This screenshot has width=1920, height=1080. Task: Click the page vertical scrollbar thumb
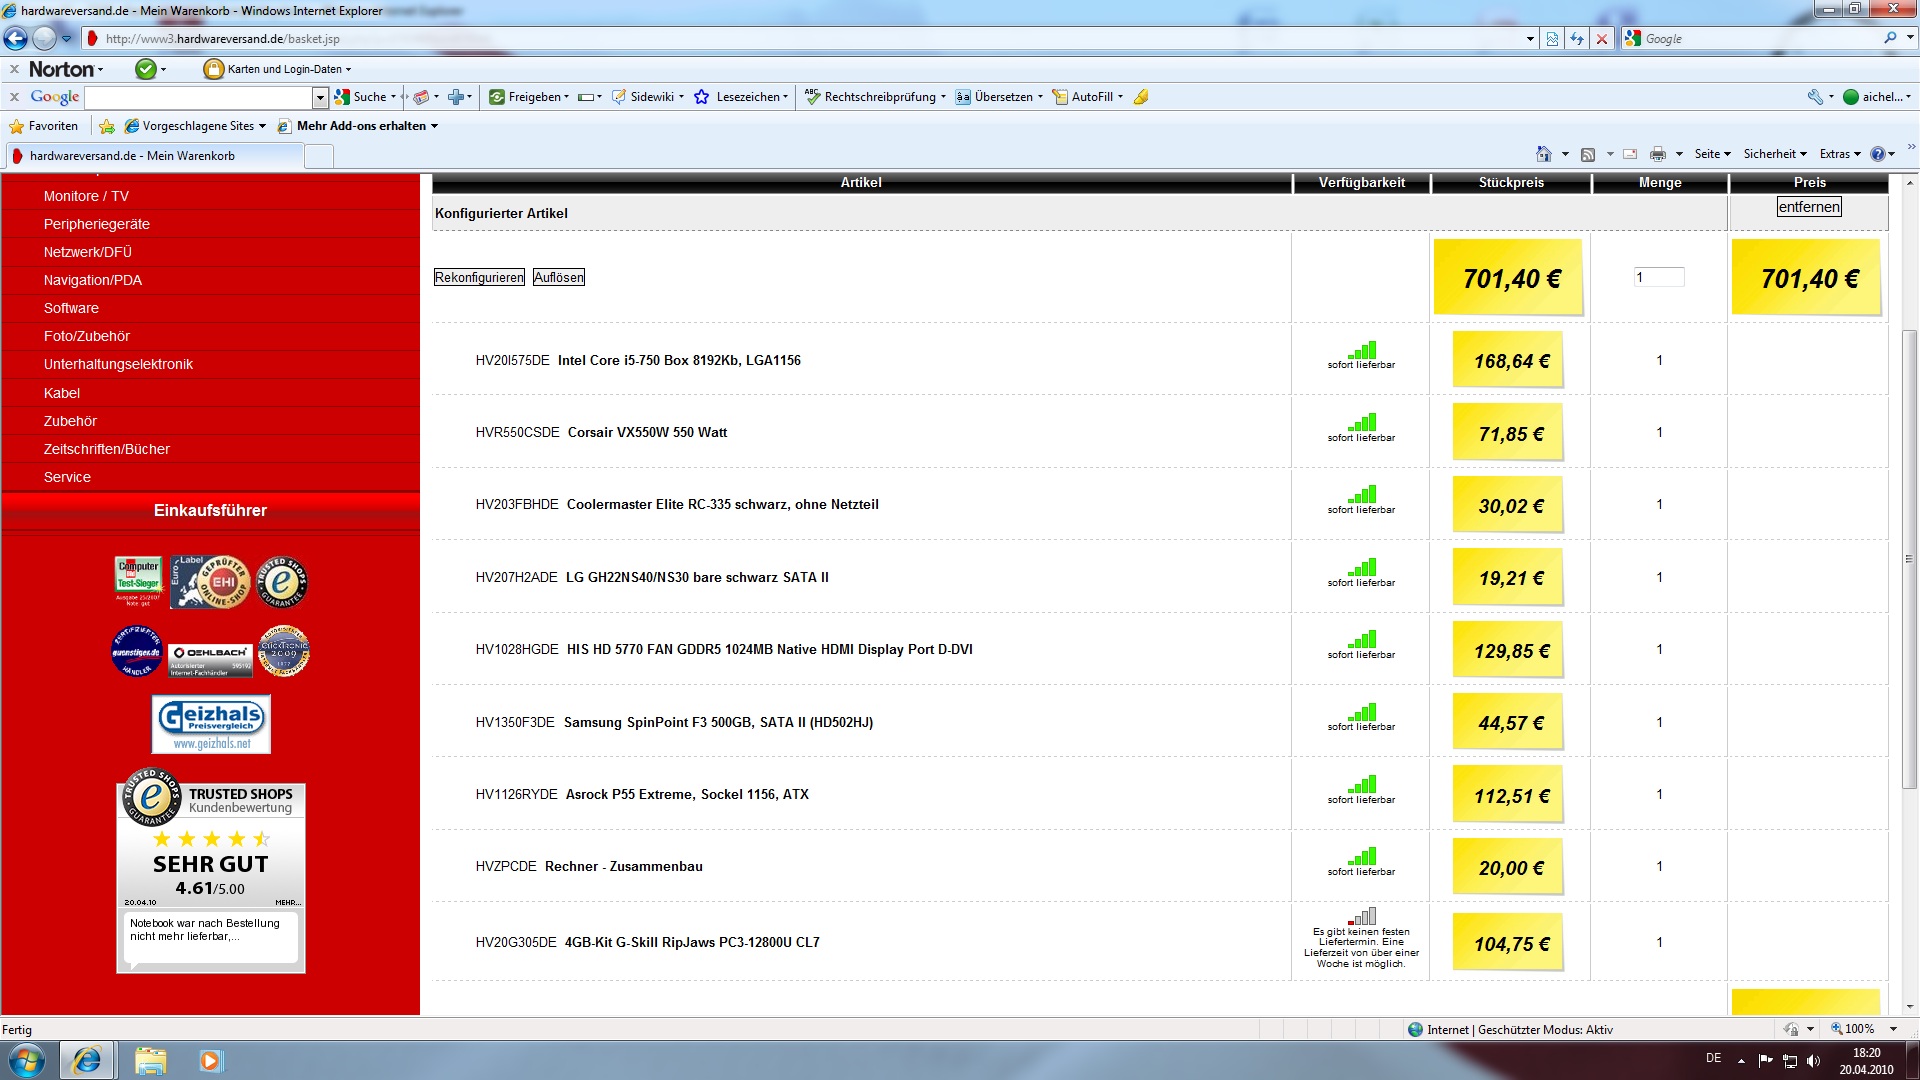(1909, 560)
